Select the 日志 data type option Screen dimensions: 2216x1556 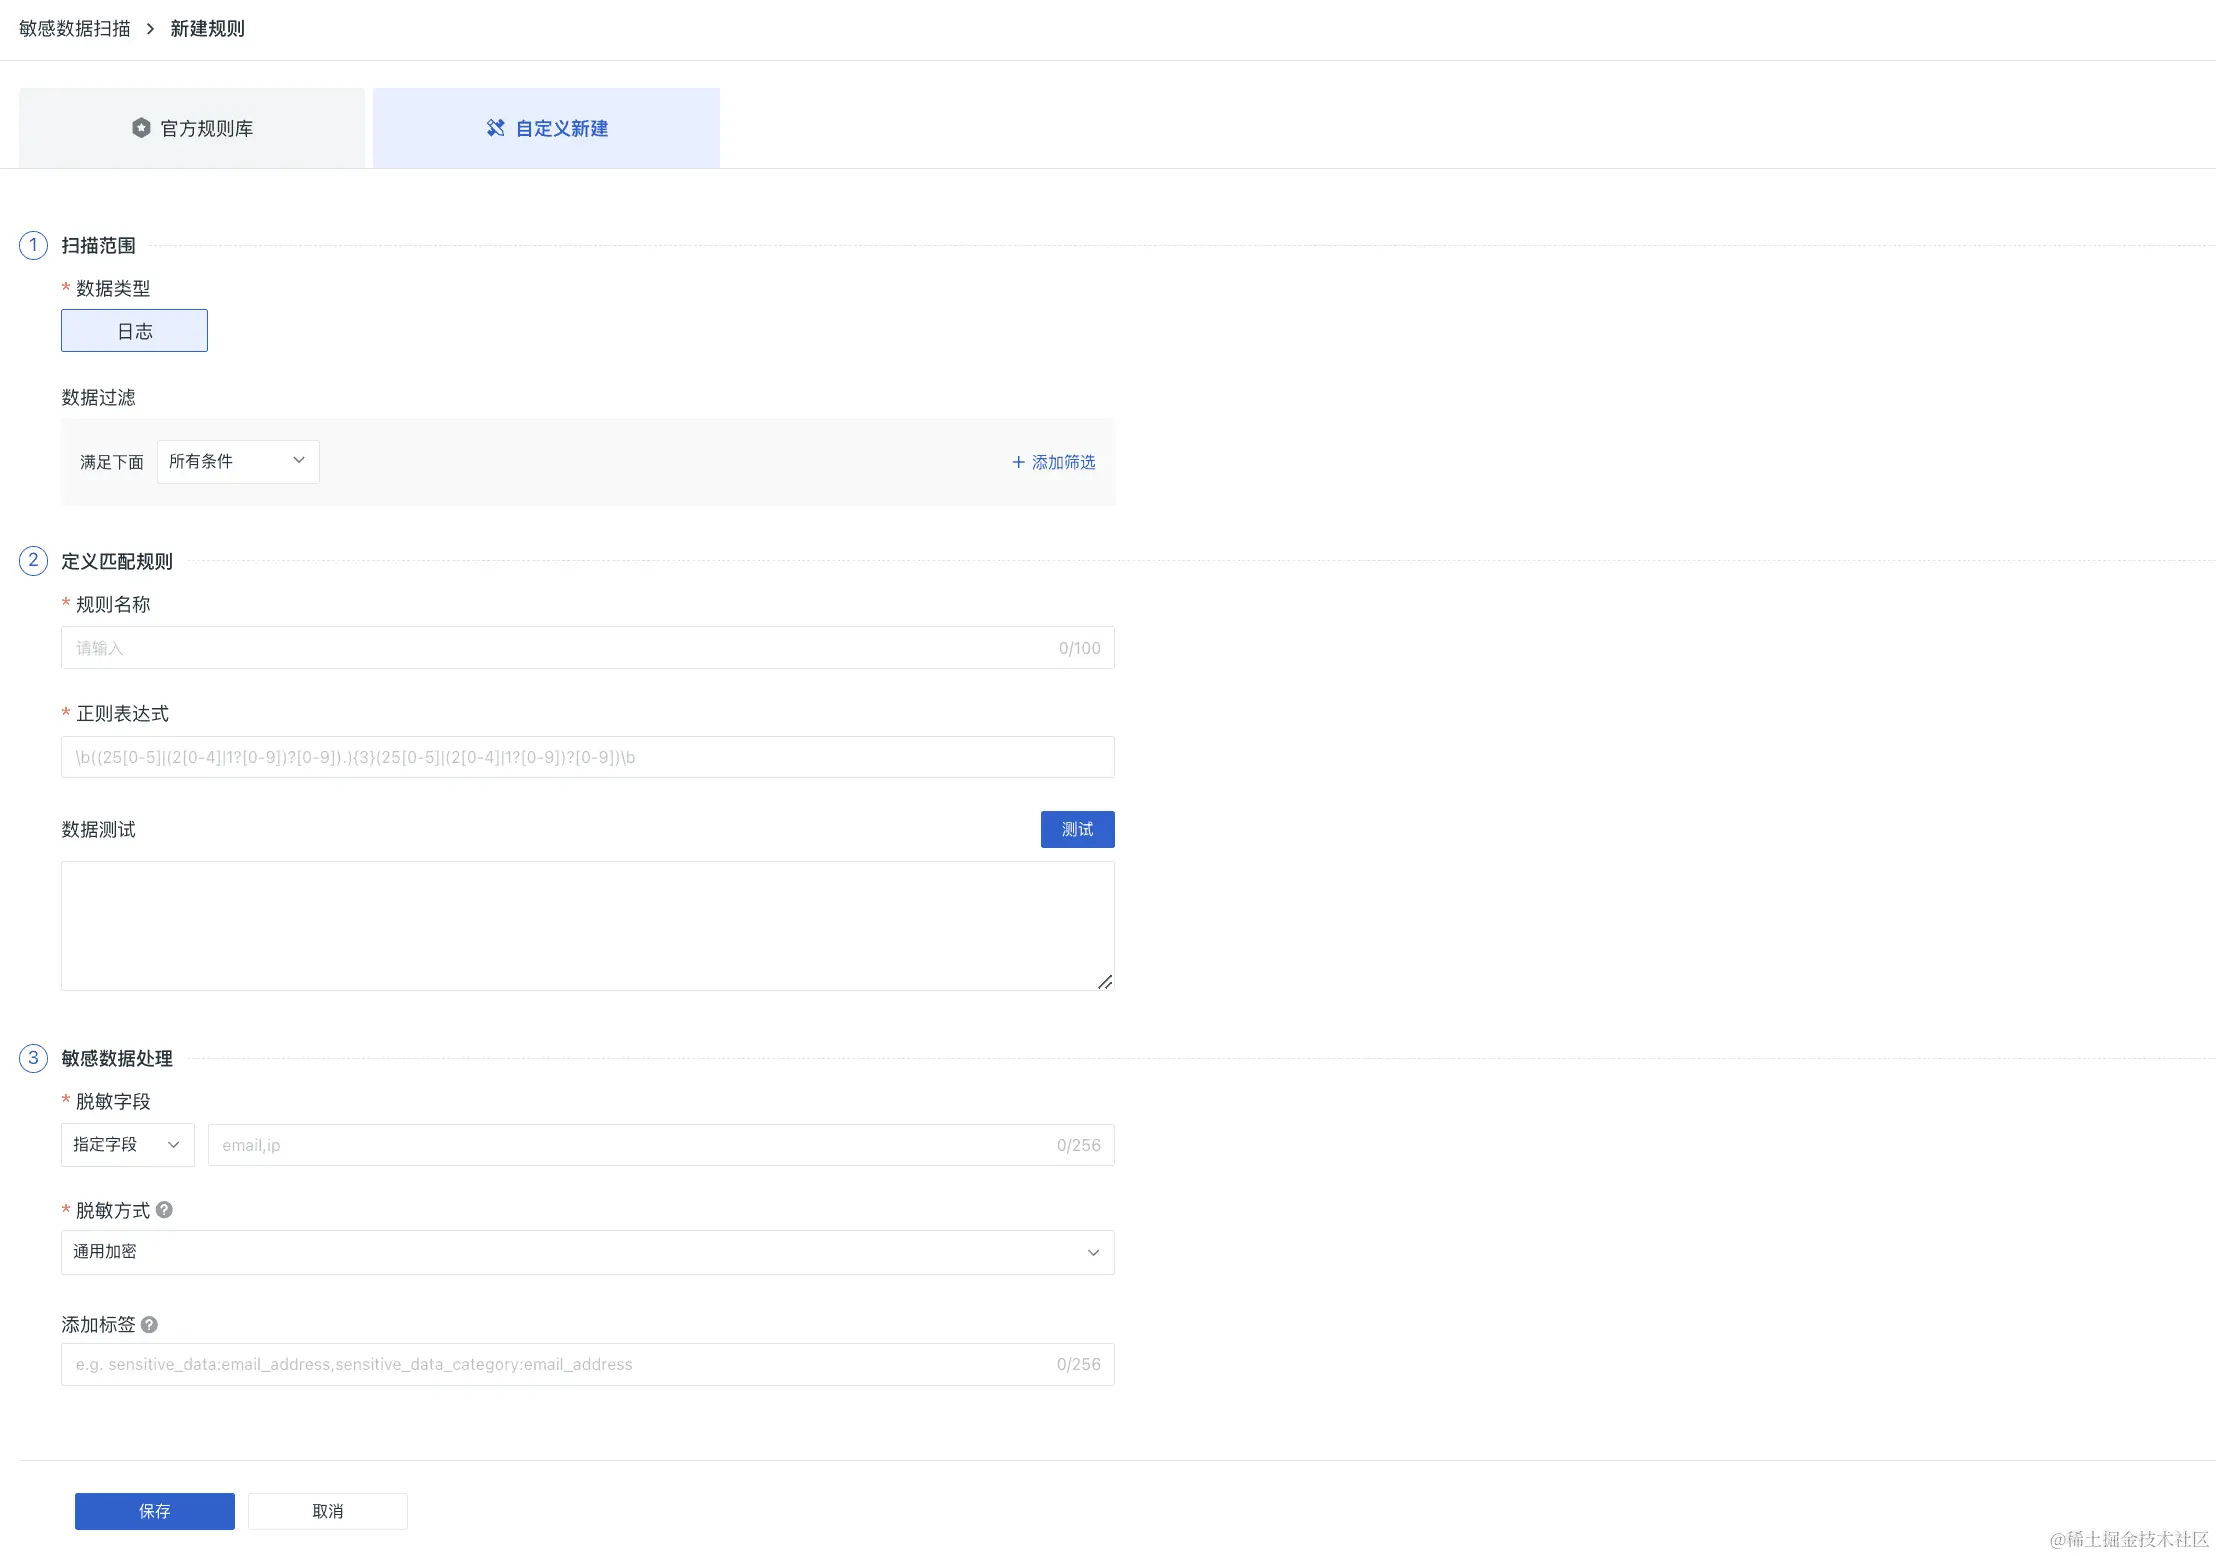134,331
